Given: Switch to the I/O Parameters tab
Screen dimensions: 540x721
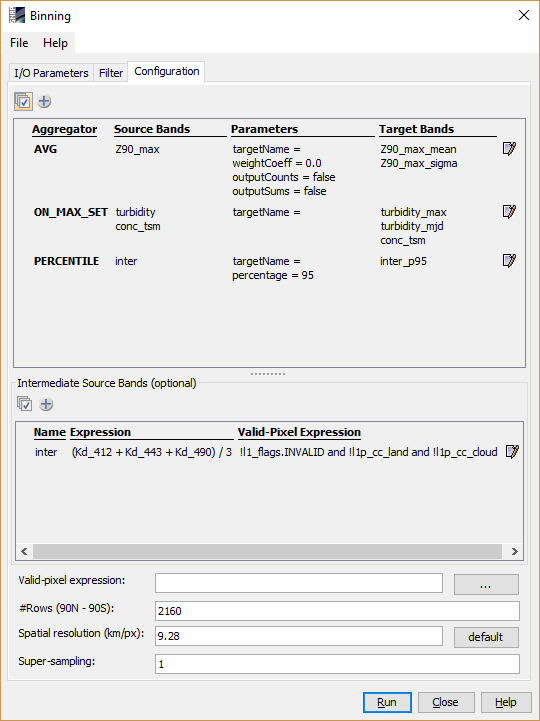Looking at the screenshot, I should (x=51, y=73).
